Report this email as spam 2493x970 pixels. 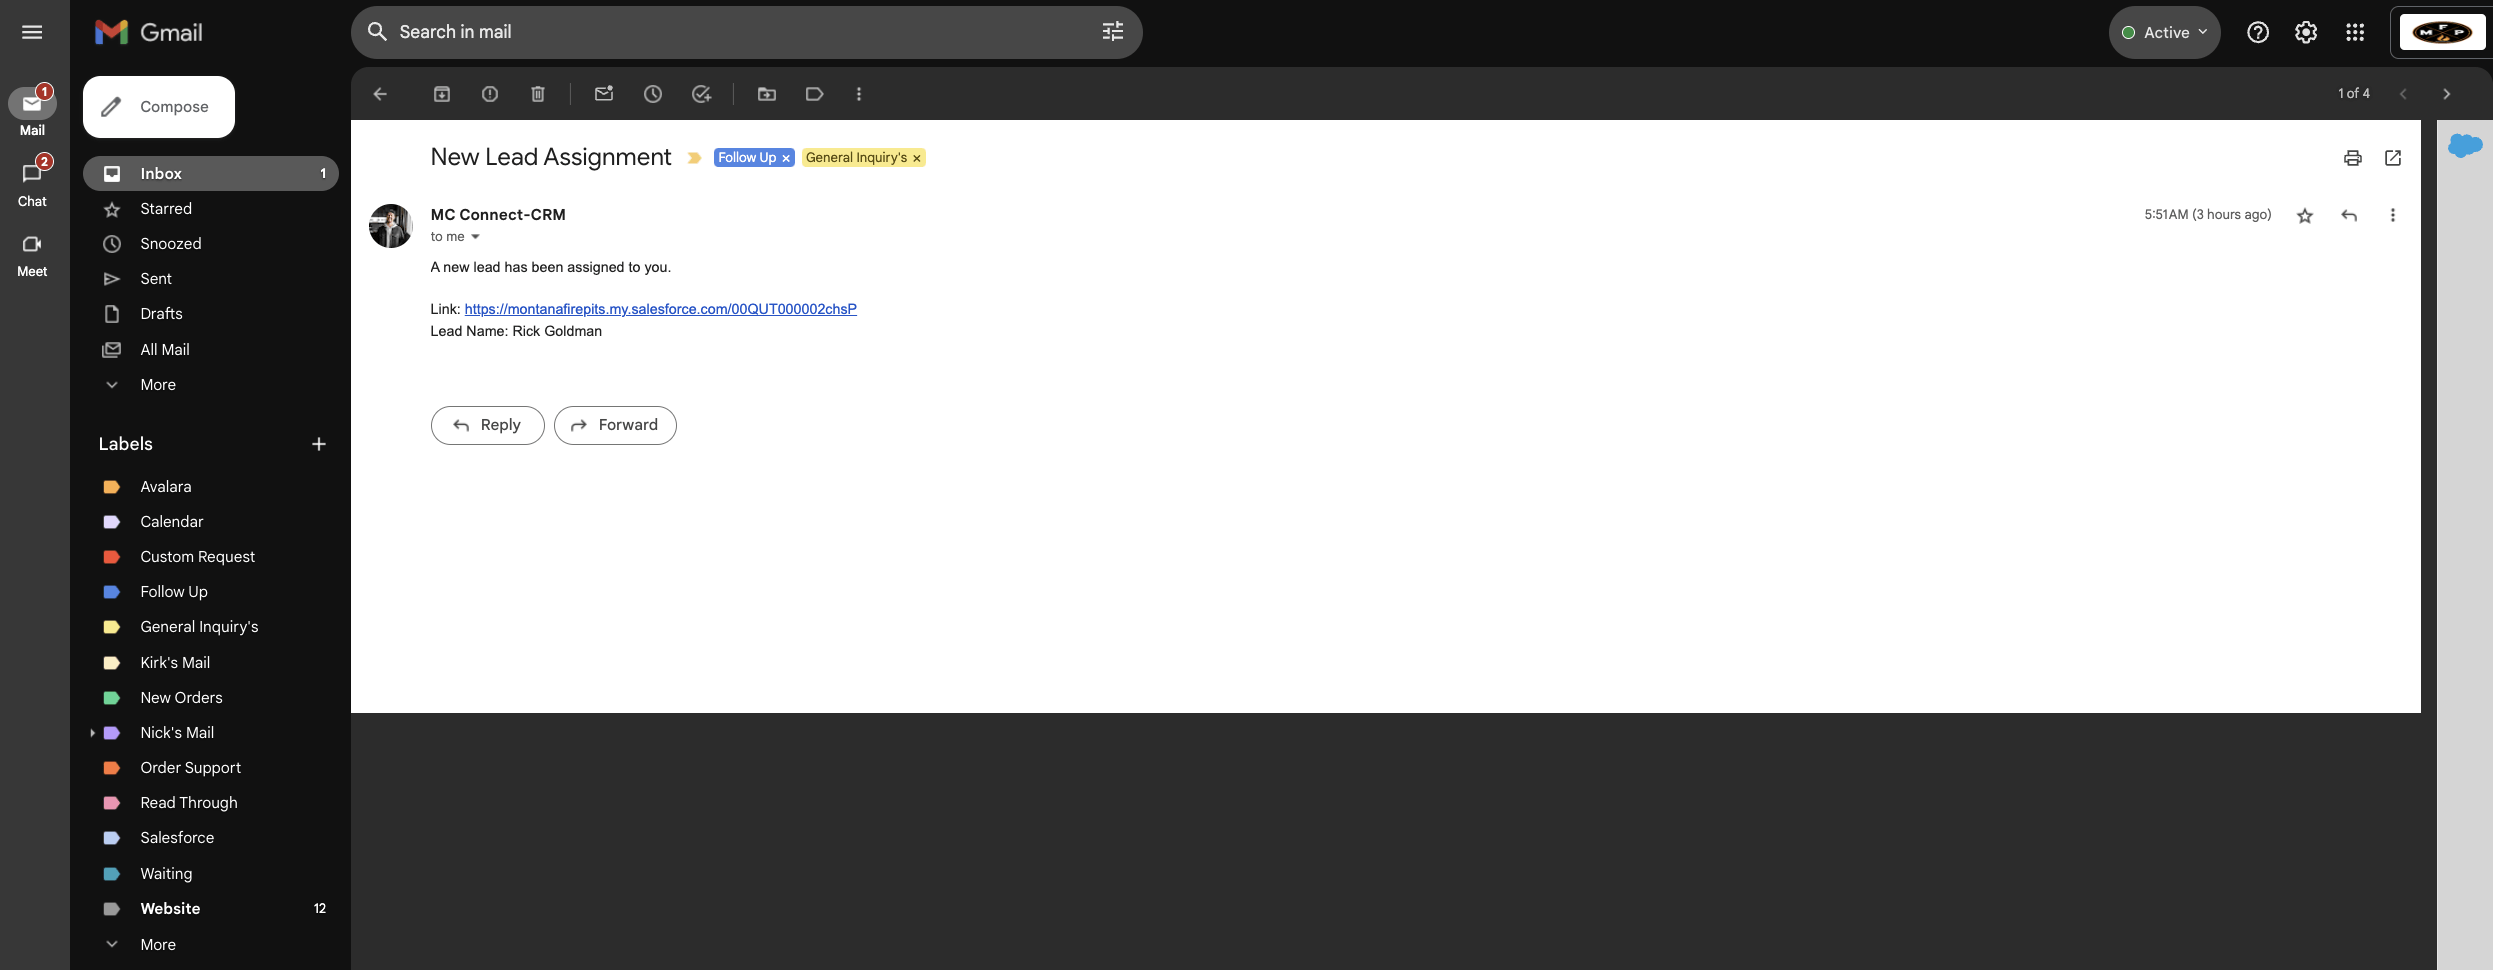coord(490,94)
